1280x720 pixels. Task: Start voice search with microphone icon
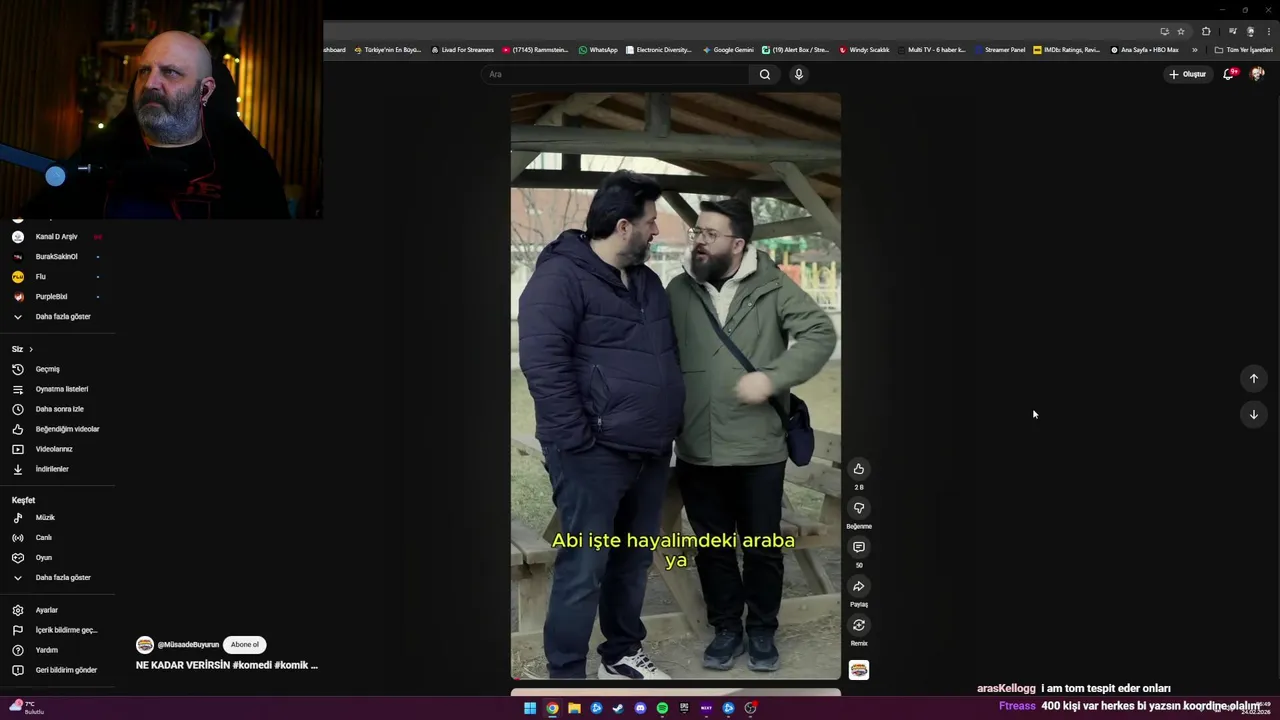tap(798, 74)
